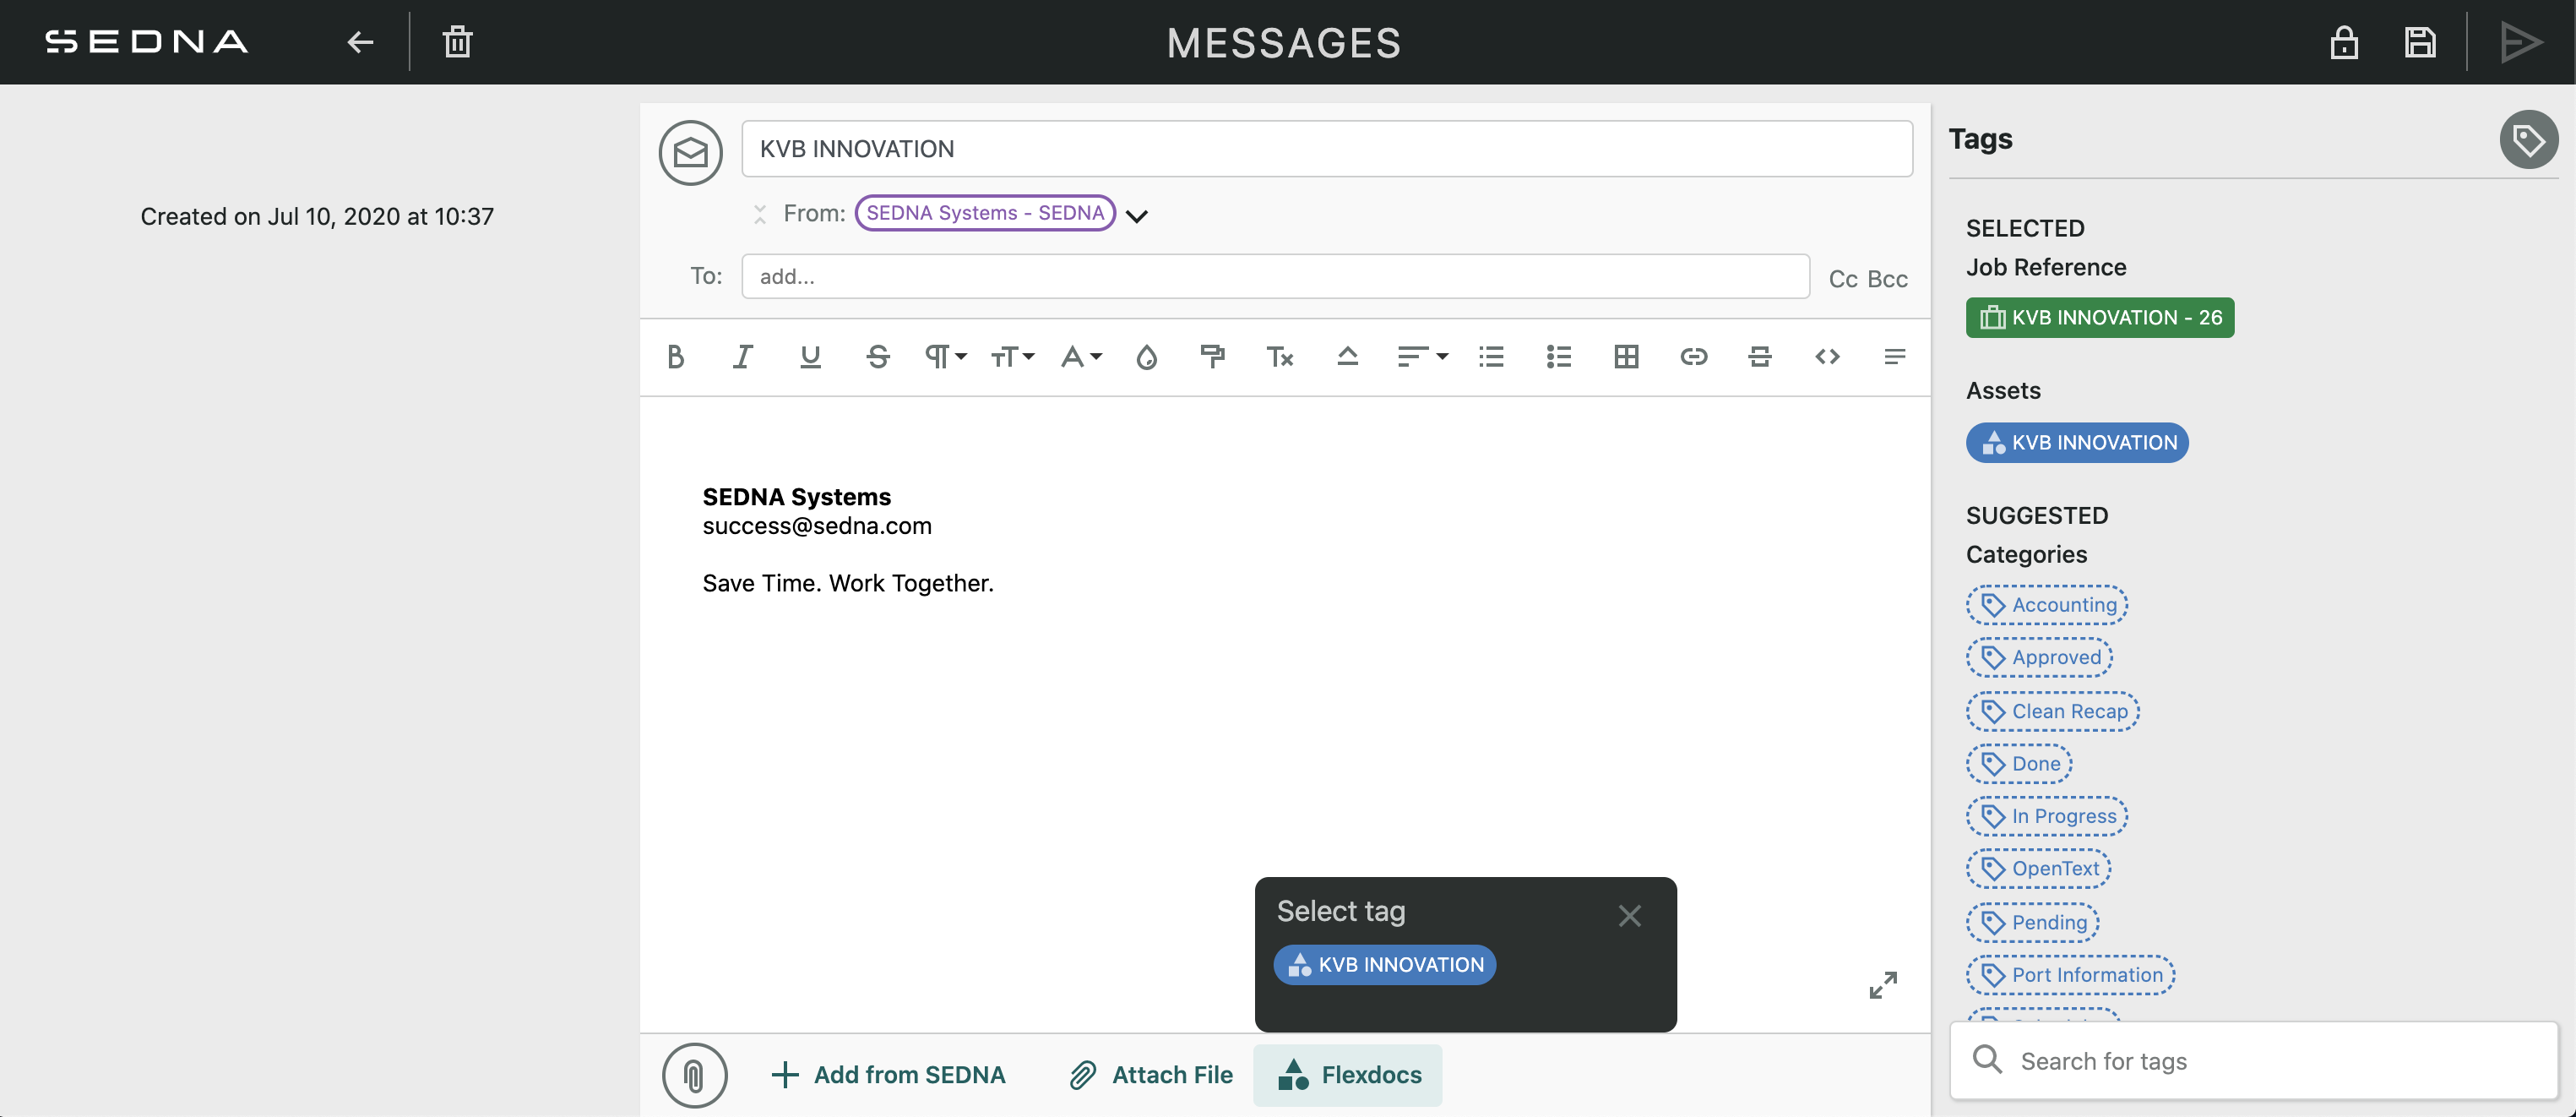
Task: Select the Approved suggested tag
Action: [x=2040, y=657]
